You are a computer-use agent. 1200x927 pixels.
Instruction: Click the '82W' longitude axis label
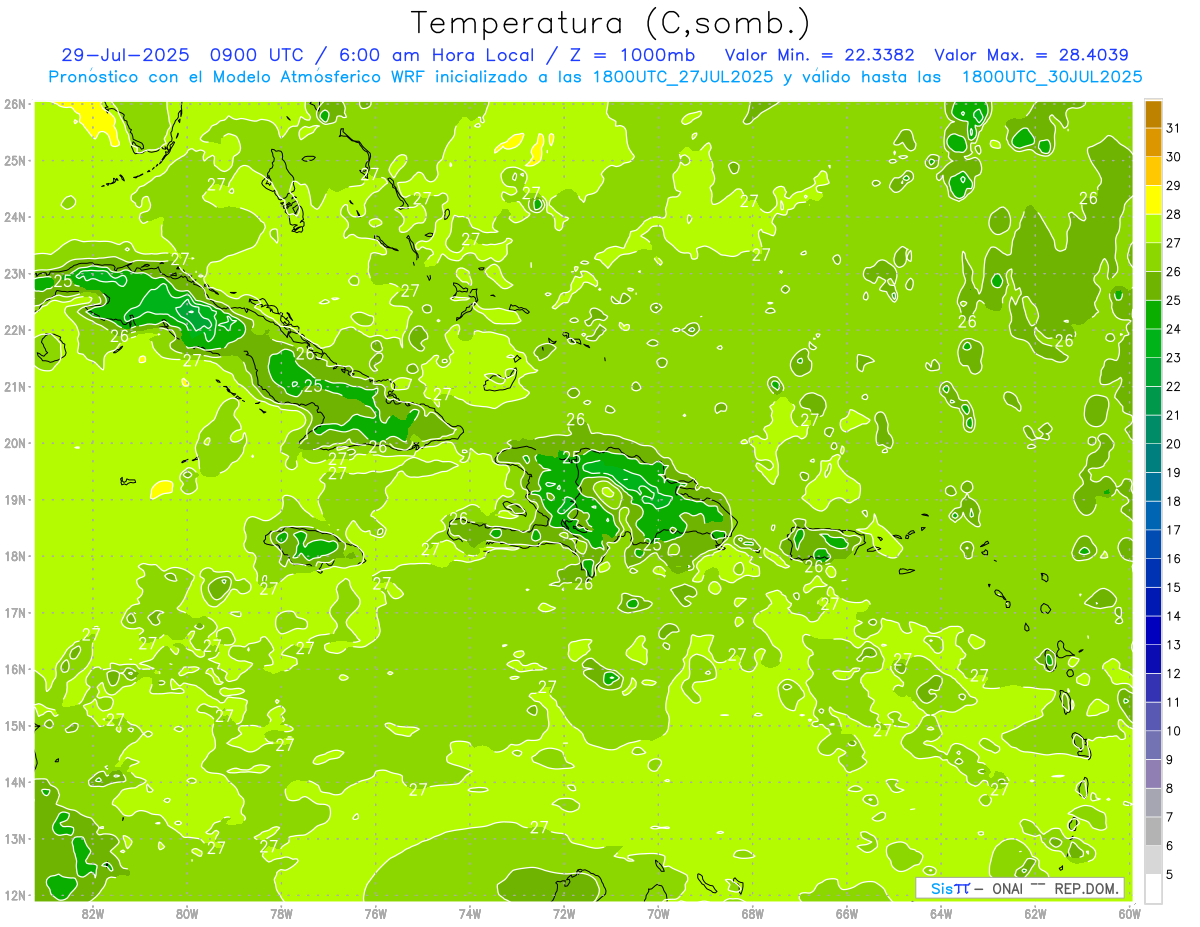click(92, 913)
